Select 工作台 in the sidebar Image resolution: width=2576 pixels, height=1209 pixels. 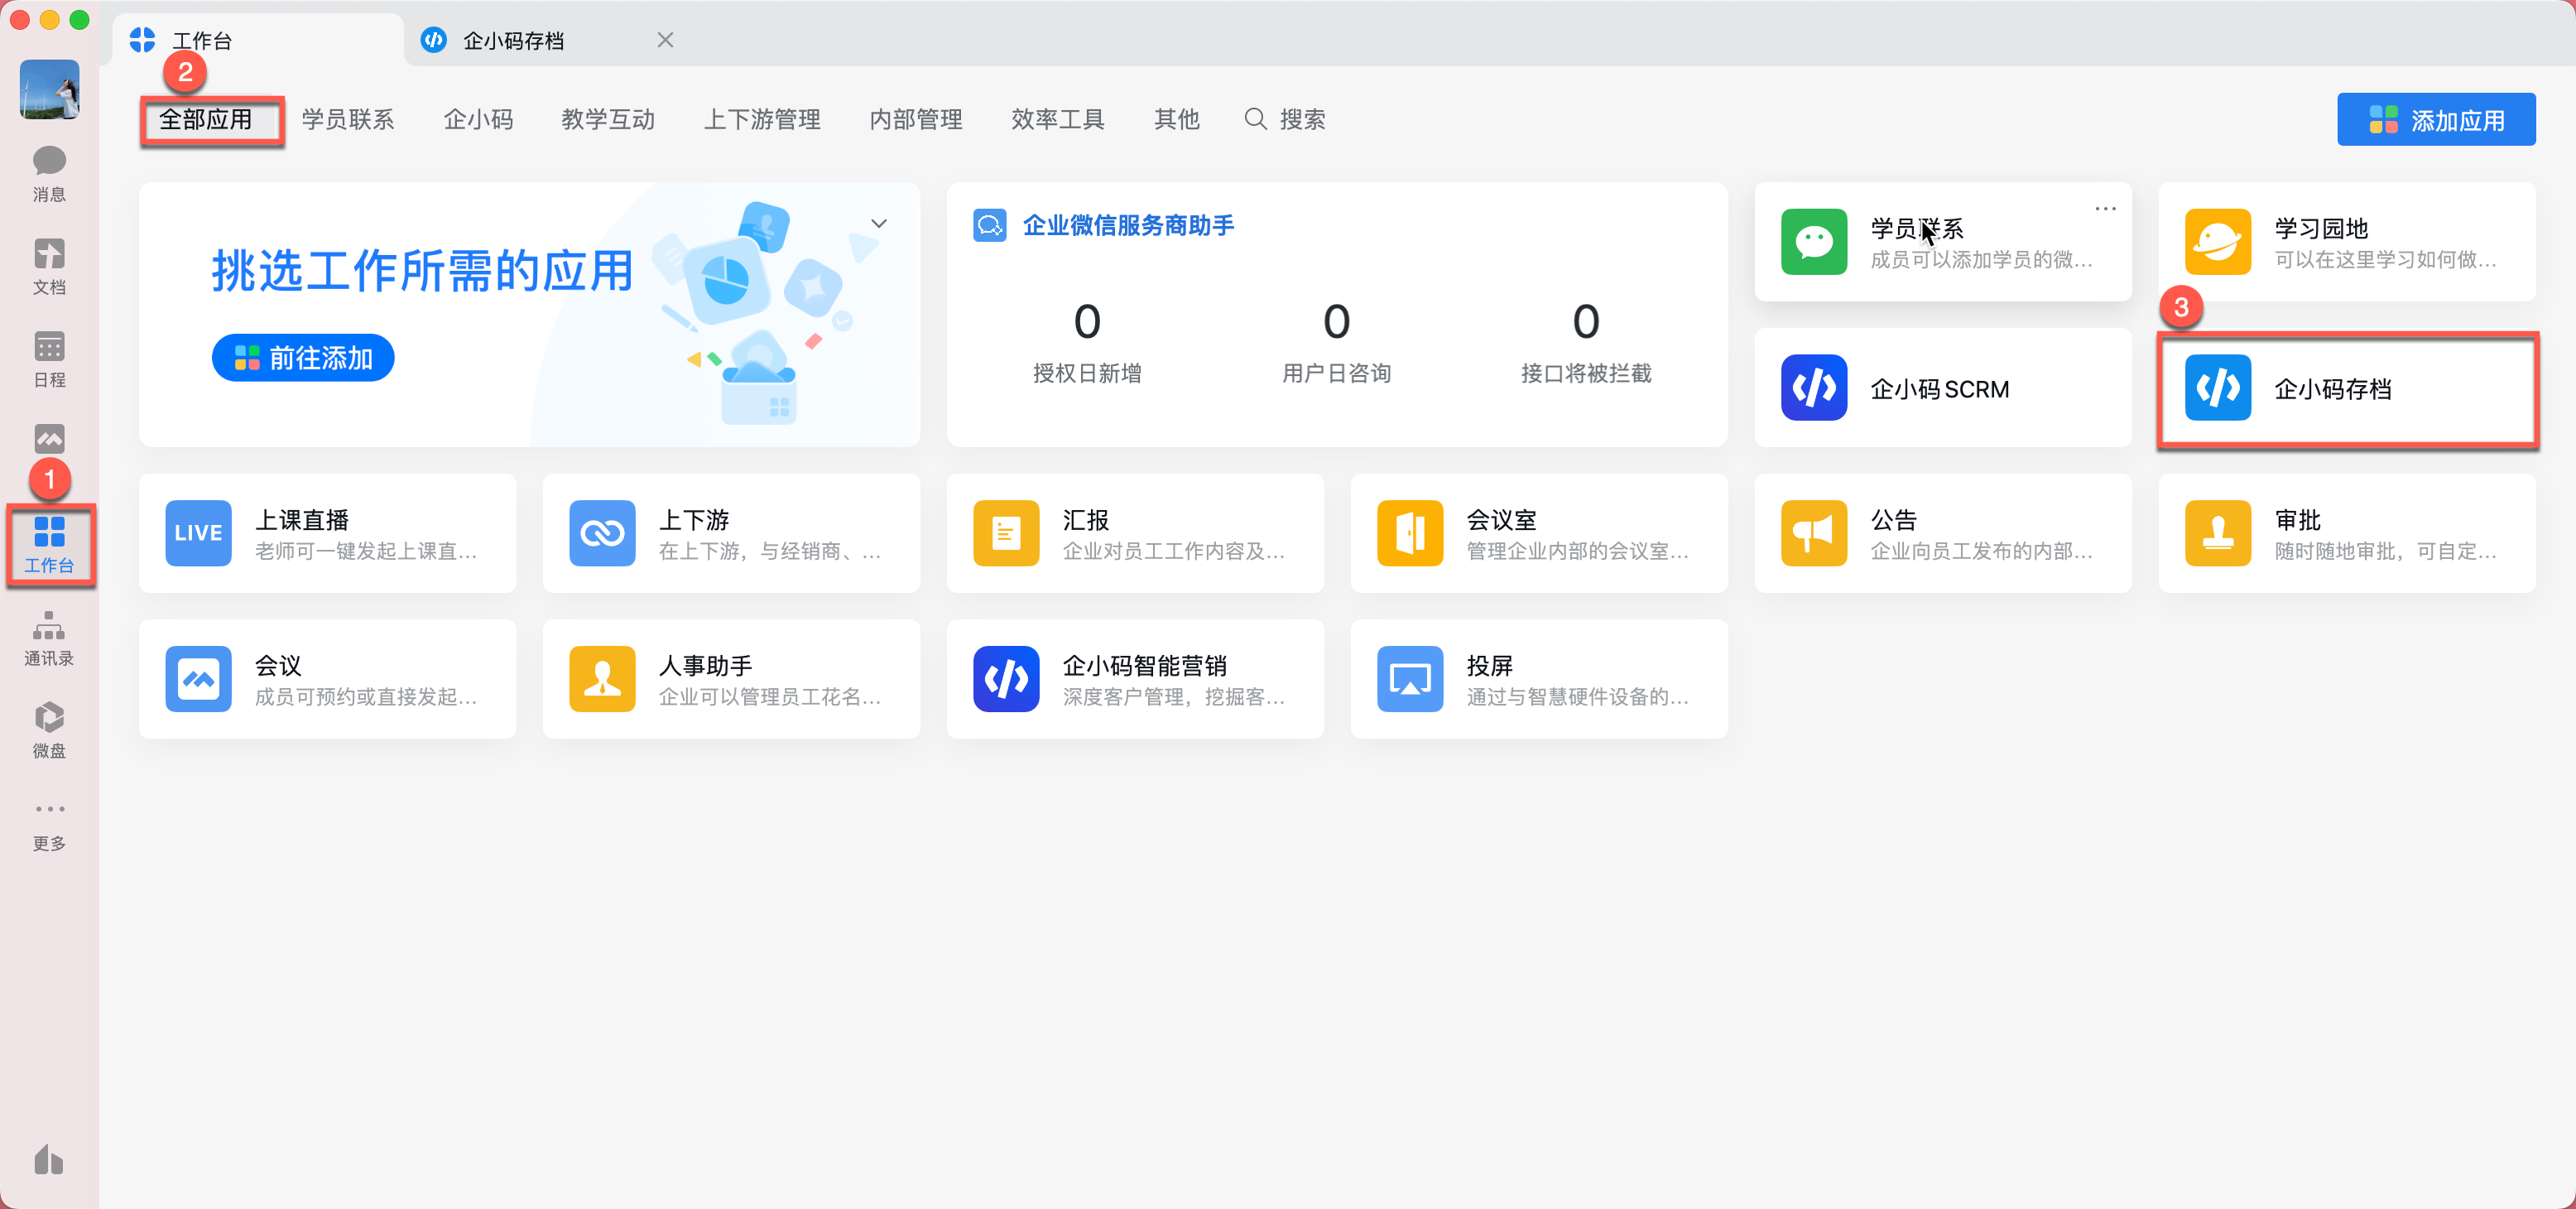click(49, 545)
